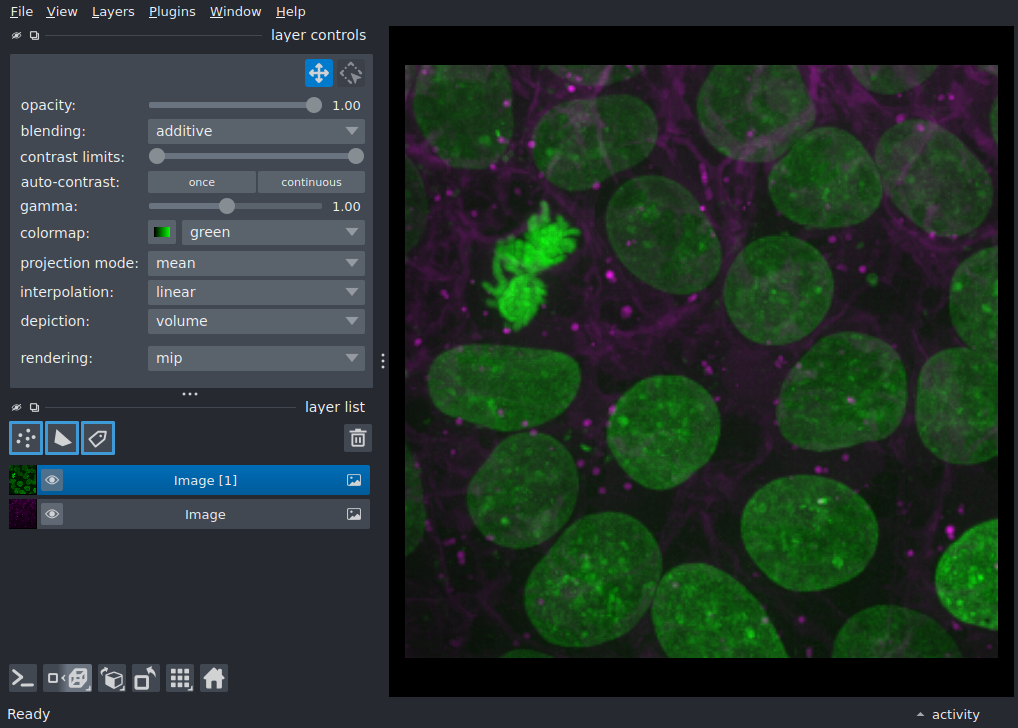
Task: Adjust the gamma slider handle
Action: [227, 207]
